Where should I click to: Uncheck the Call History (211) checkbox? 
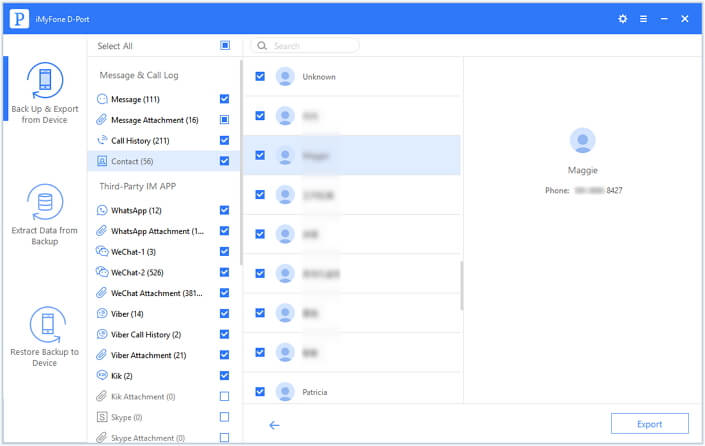224,140
